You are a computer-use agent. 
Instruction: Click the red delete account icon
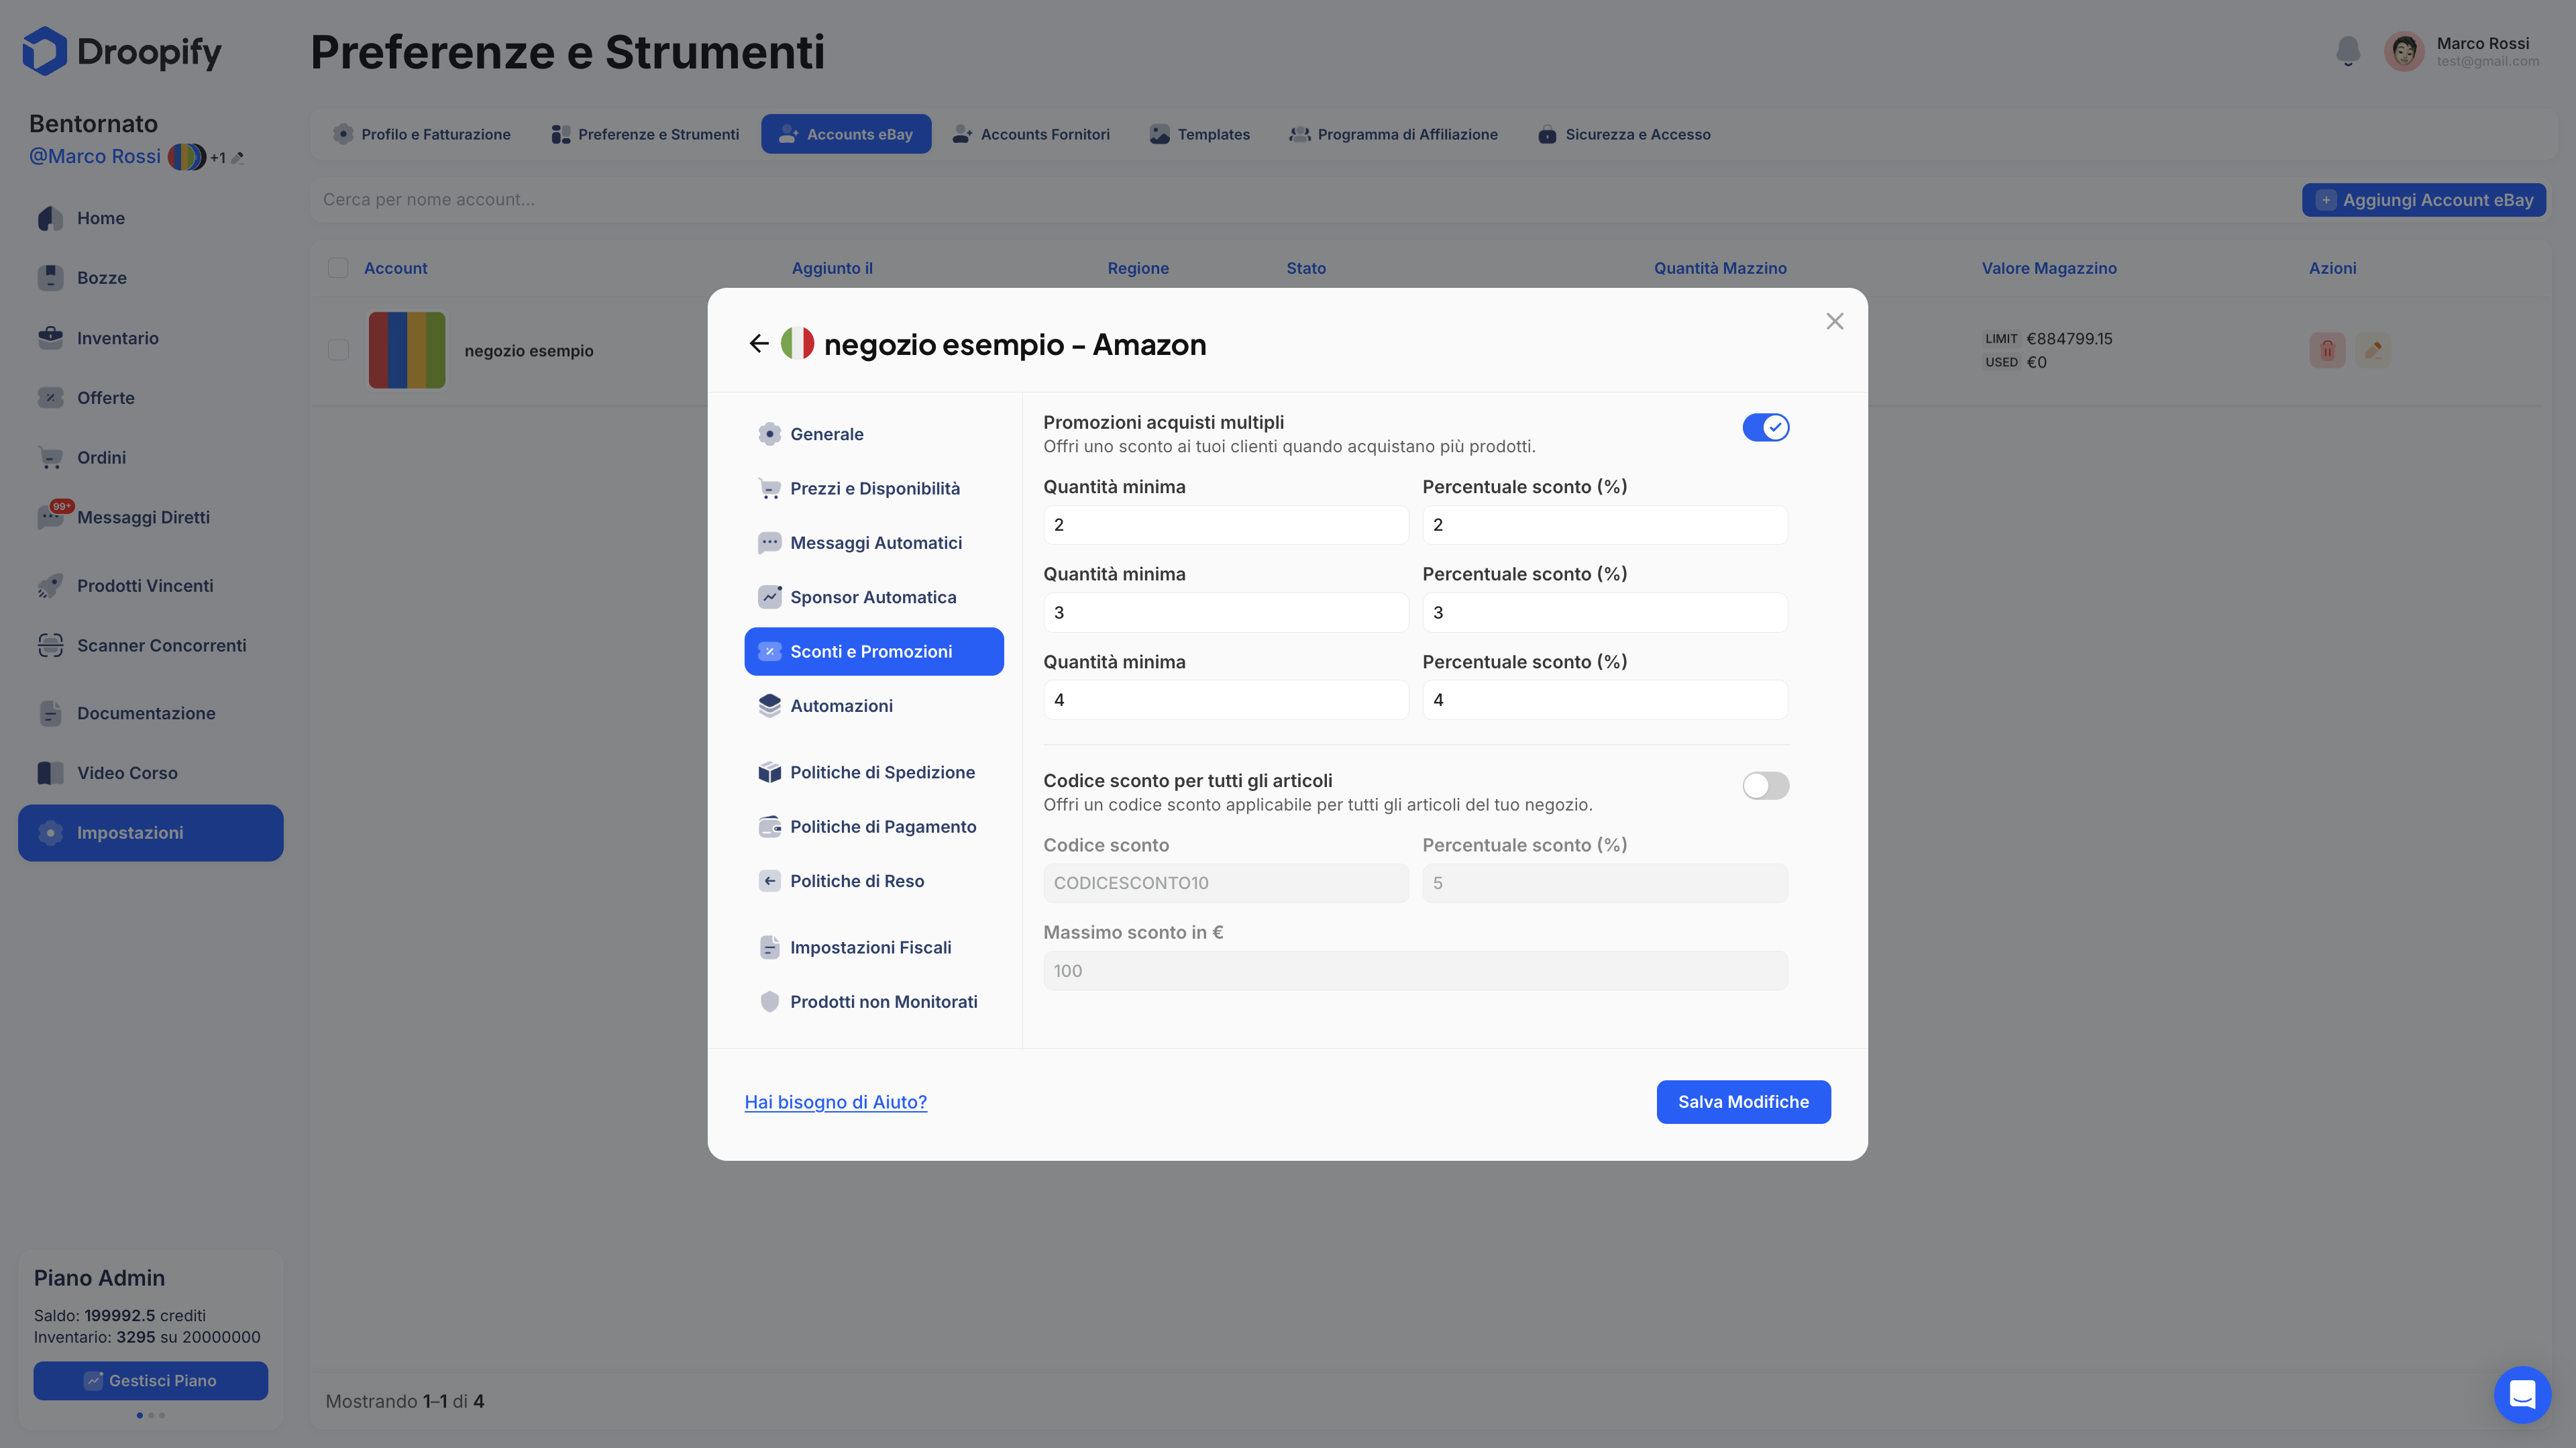[x=2326, y=350]
